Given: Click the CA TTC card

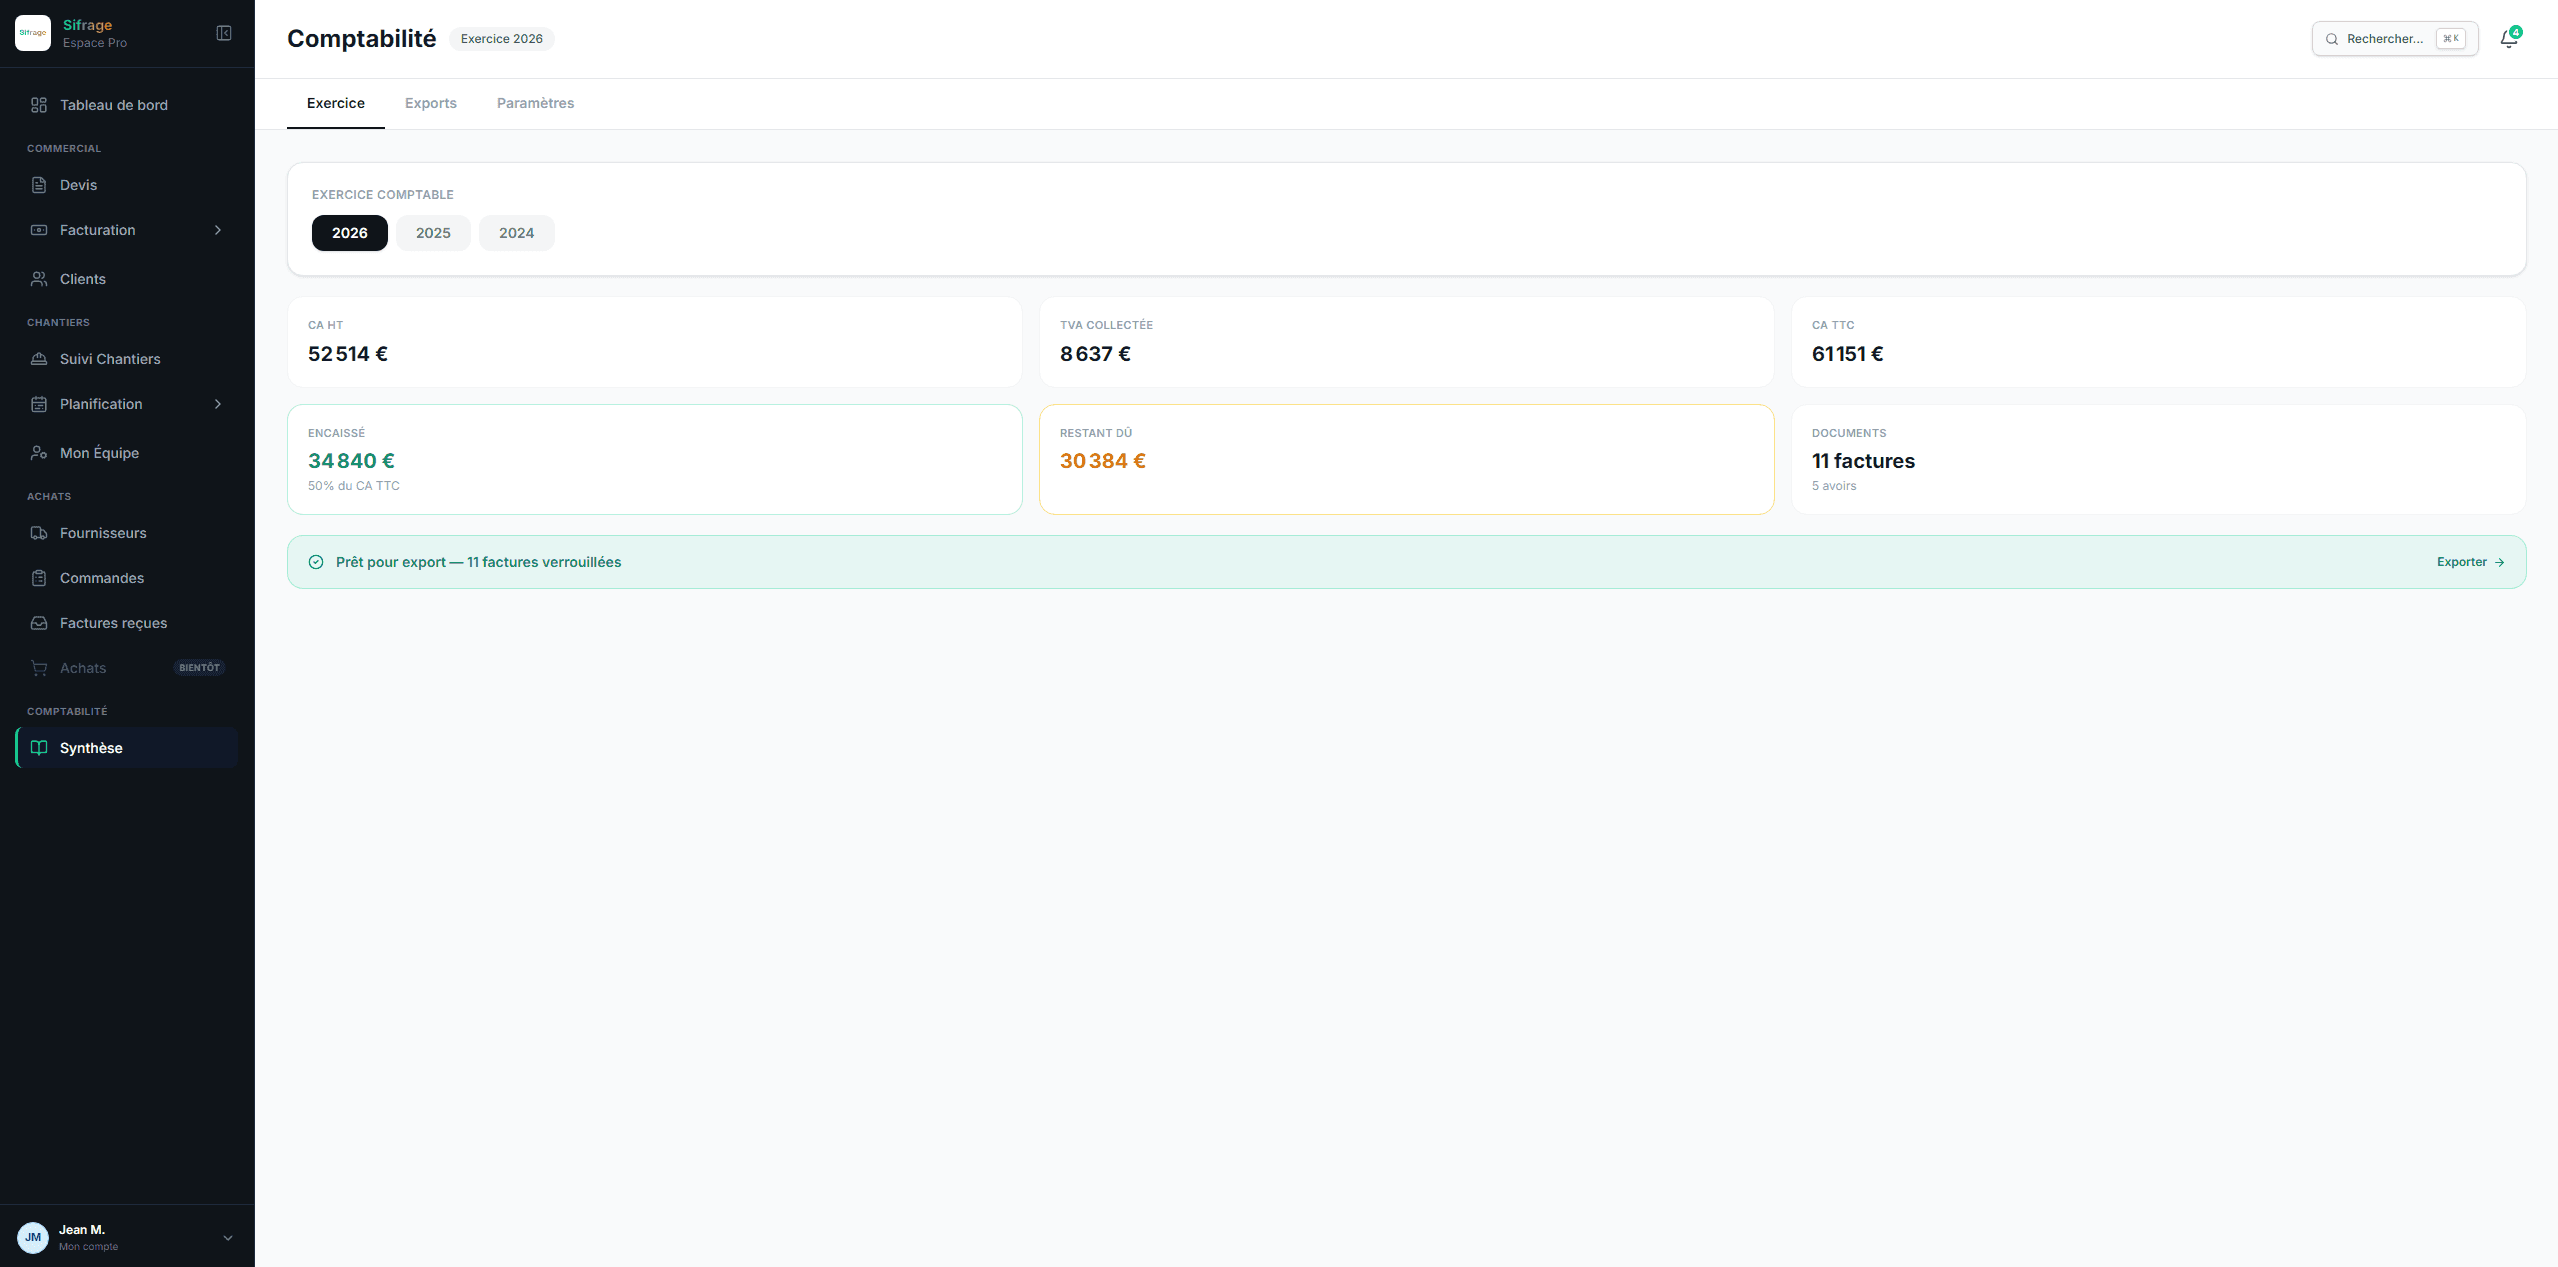Looking at the screenshot, I should click(2159, 342).
